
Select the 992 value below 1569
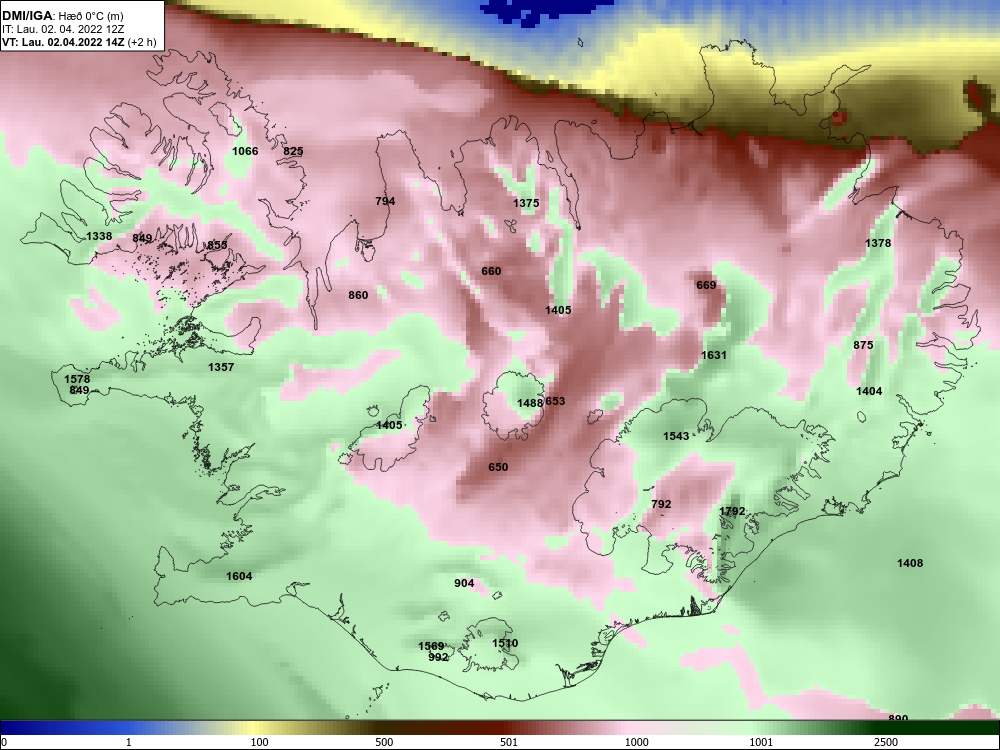click(438, 657)
